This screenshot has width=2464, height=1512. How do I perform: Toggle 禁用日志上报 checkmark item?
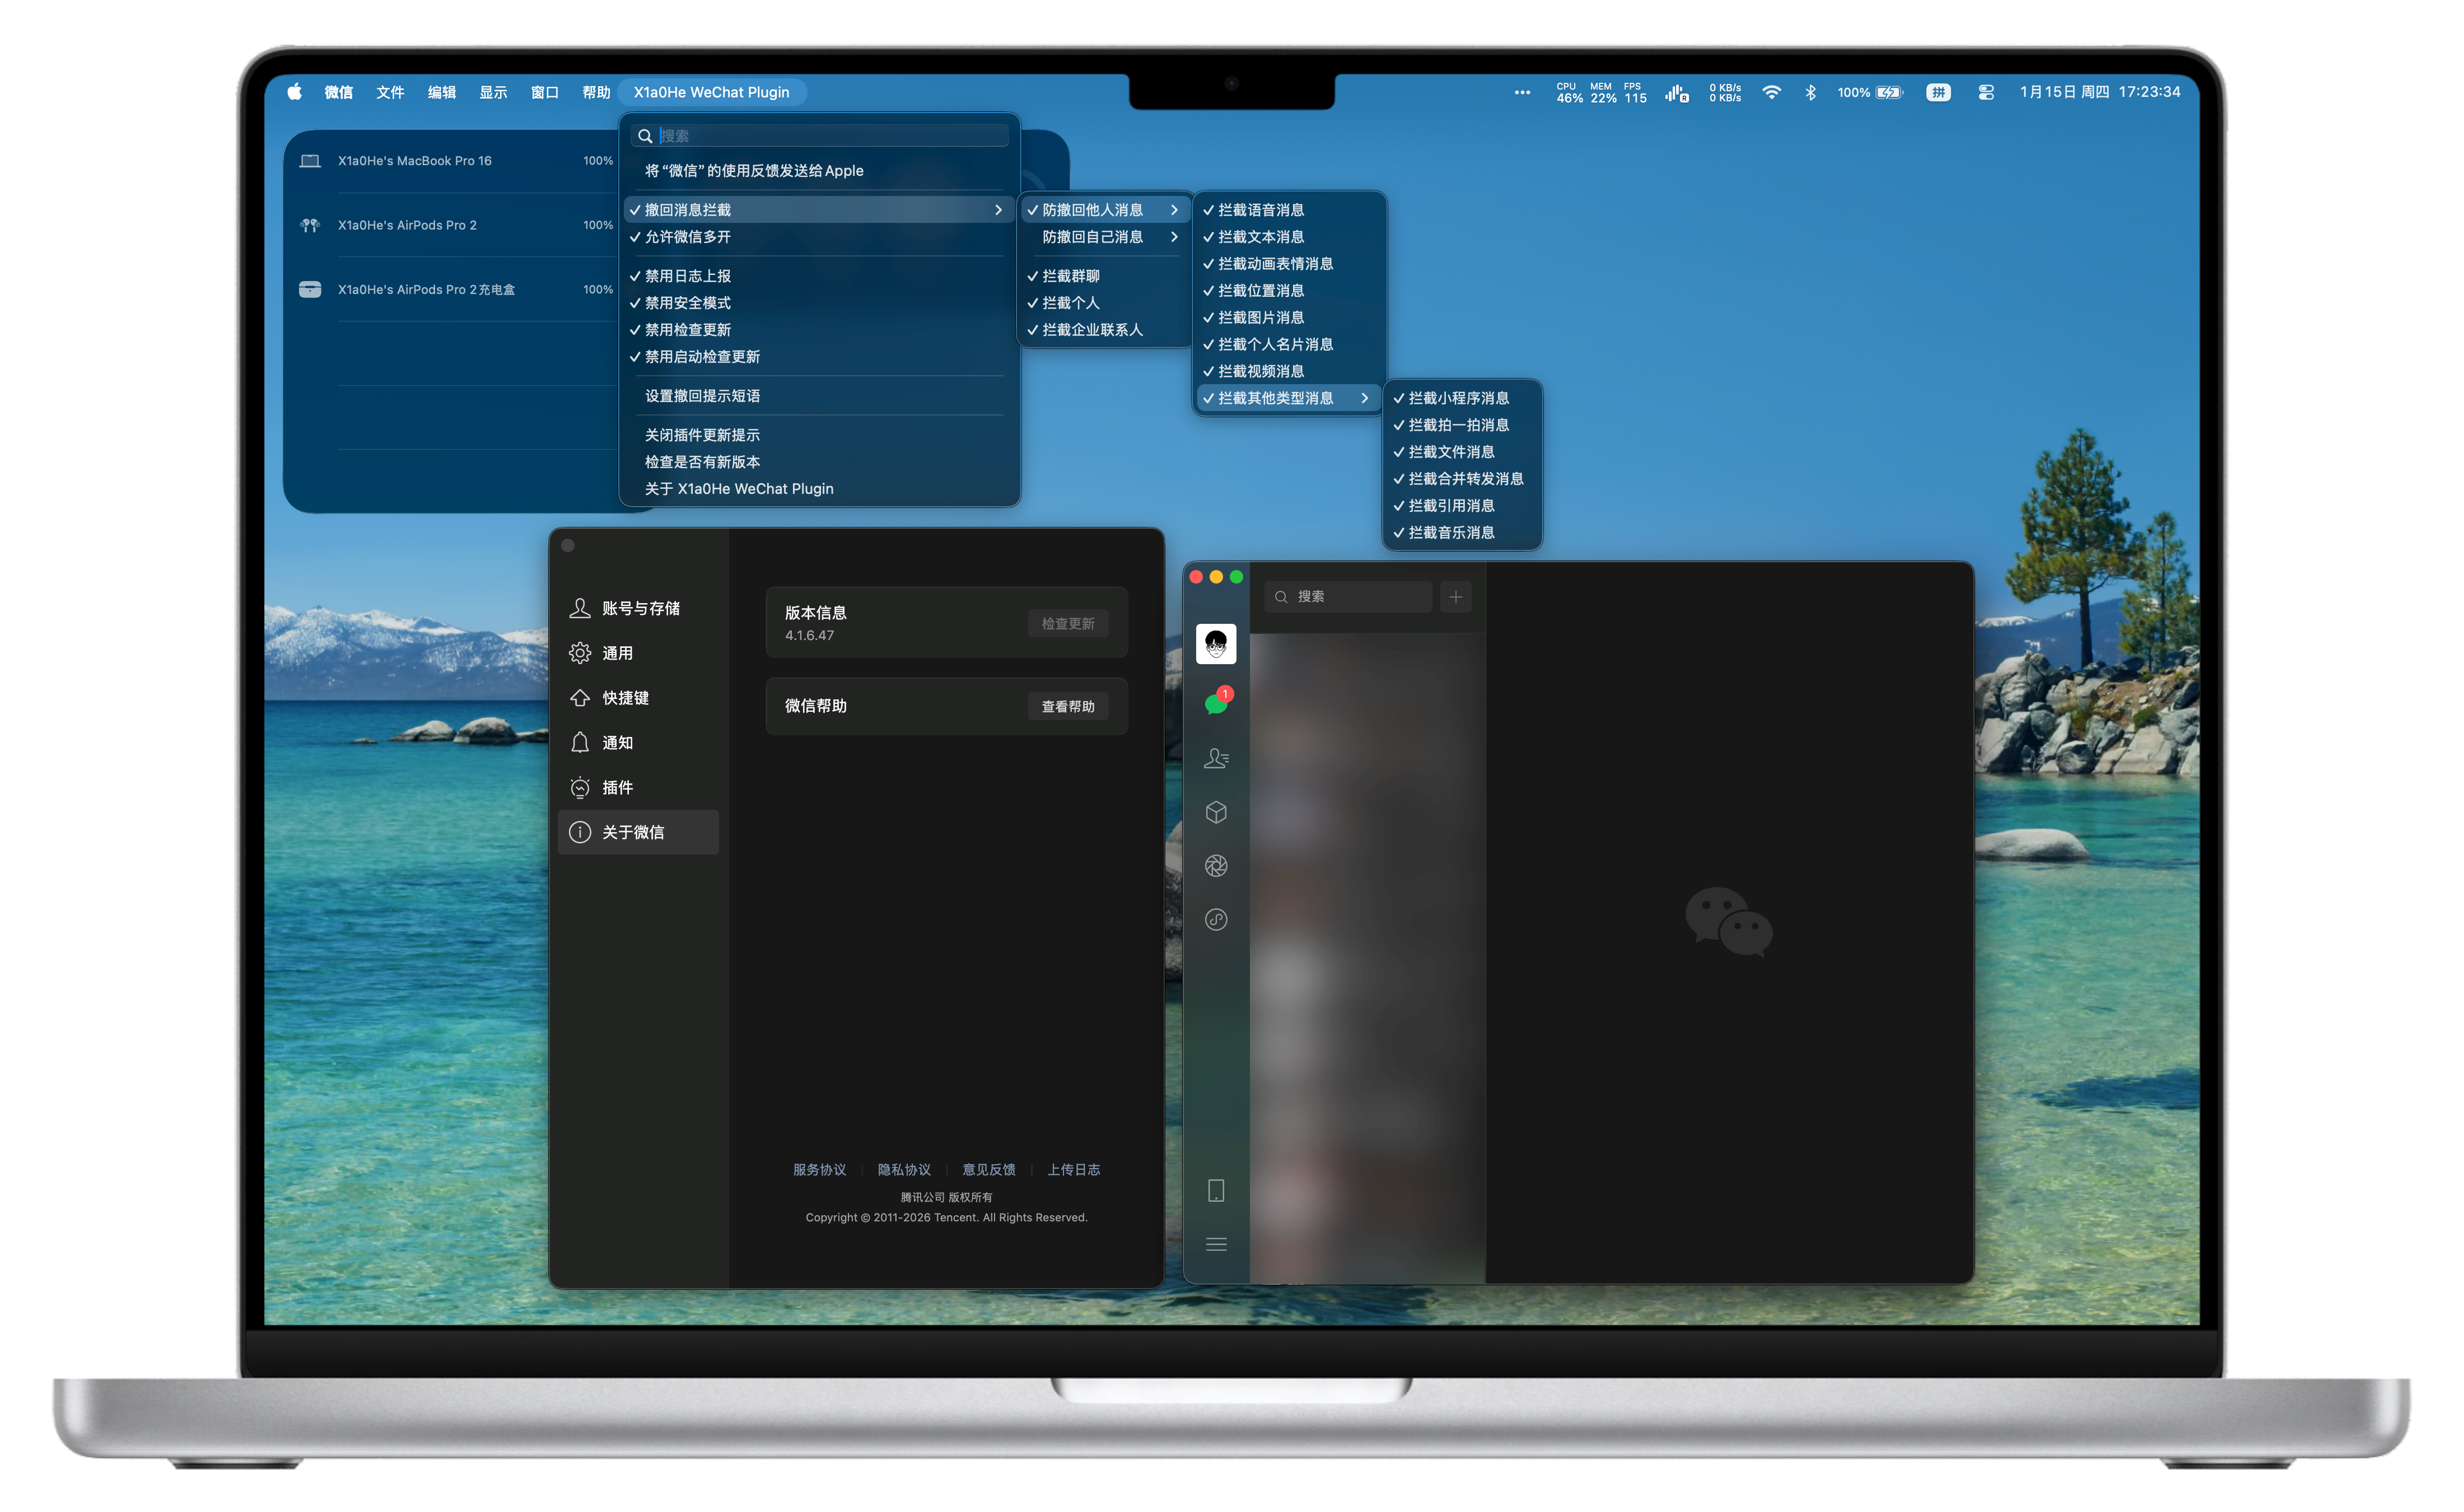click(688, 276)
